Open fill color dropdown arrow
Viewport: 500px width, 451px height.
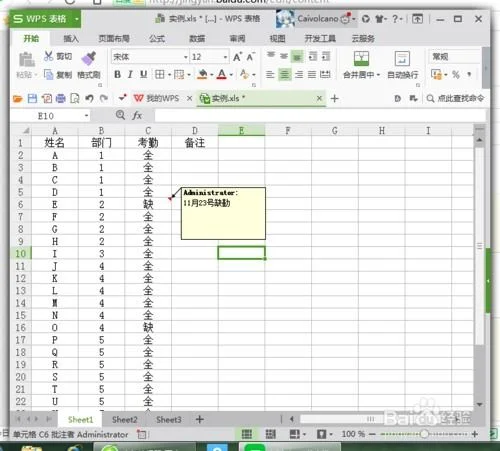click(212, 75)
